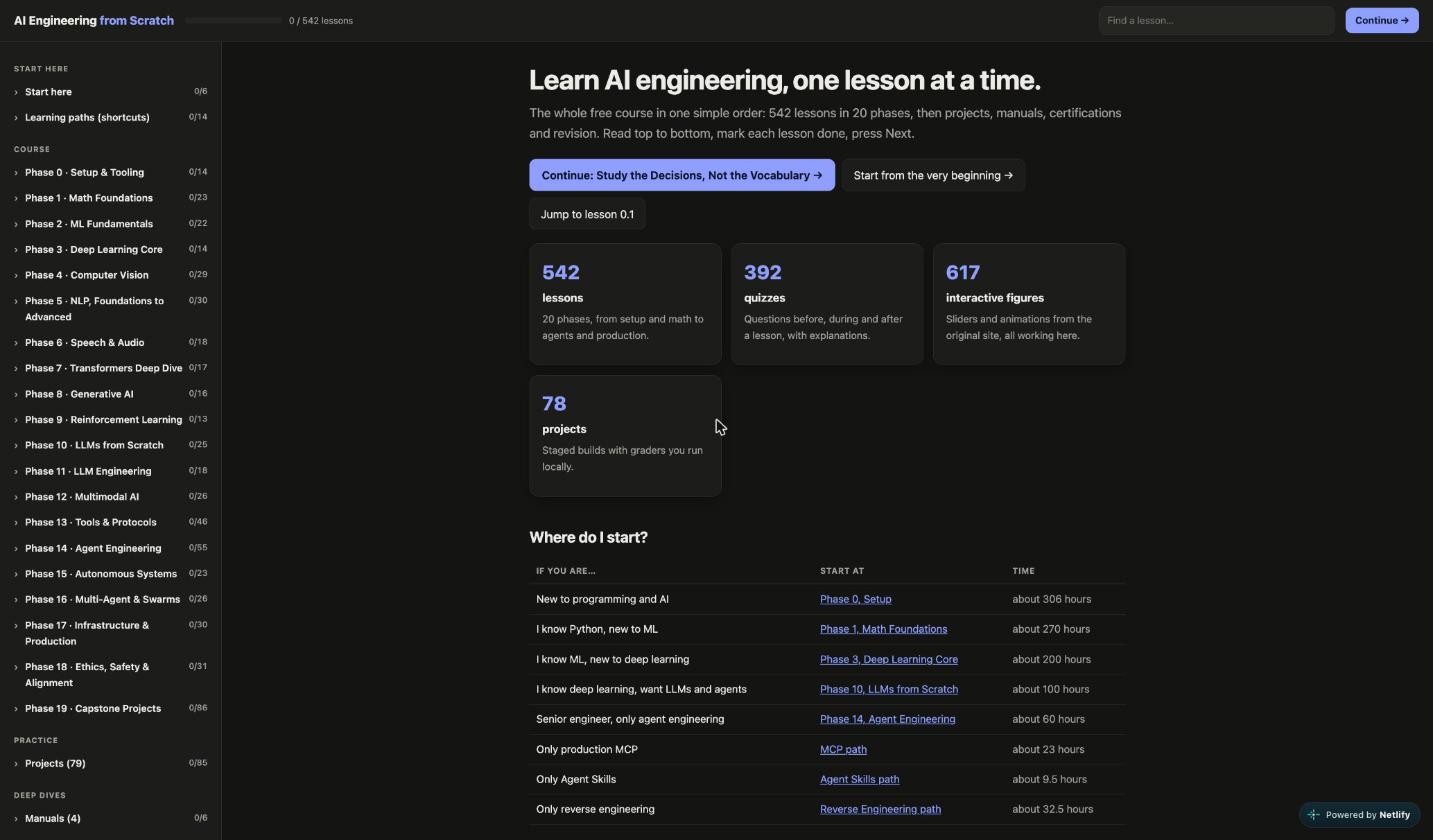Open Phase 14, Agent Engineering link

tap(887, 719)
